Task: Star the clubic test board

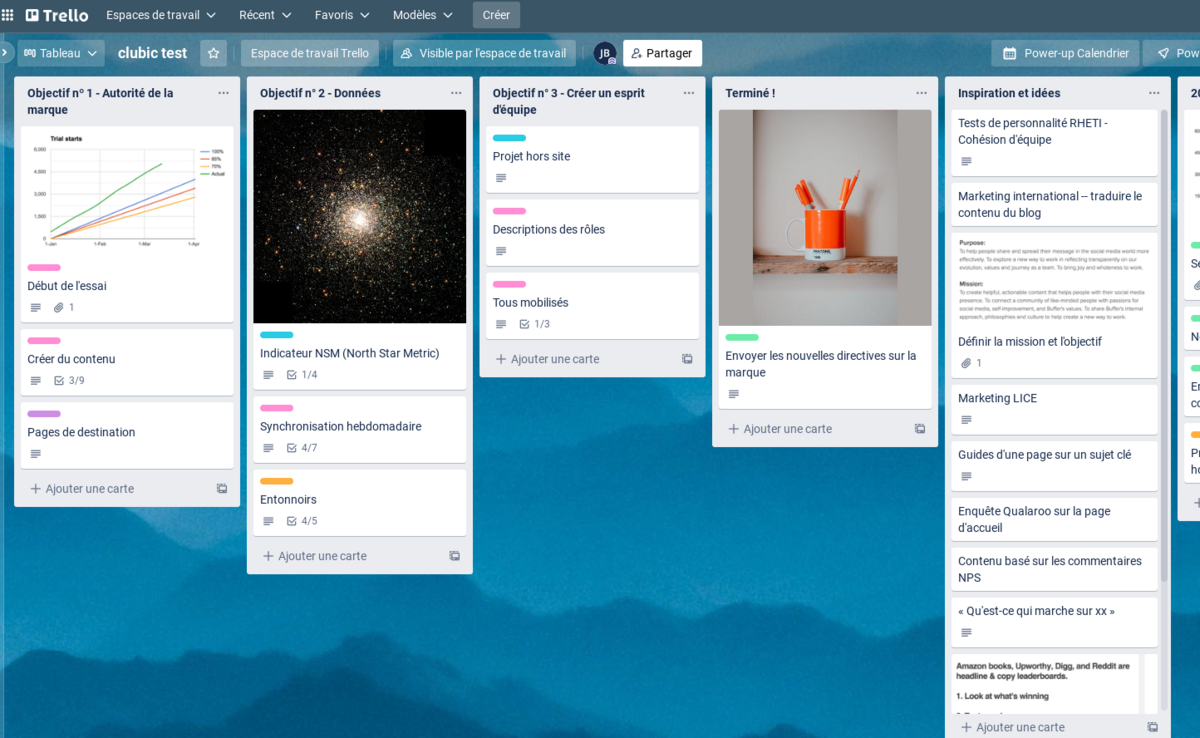Action: click(x=213, y=53)
